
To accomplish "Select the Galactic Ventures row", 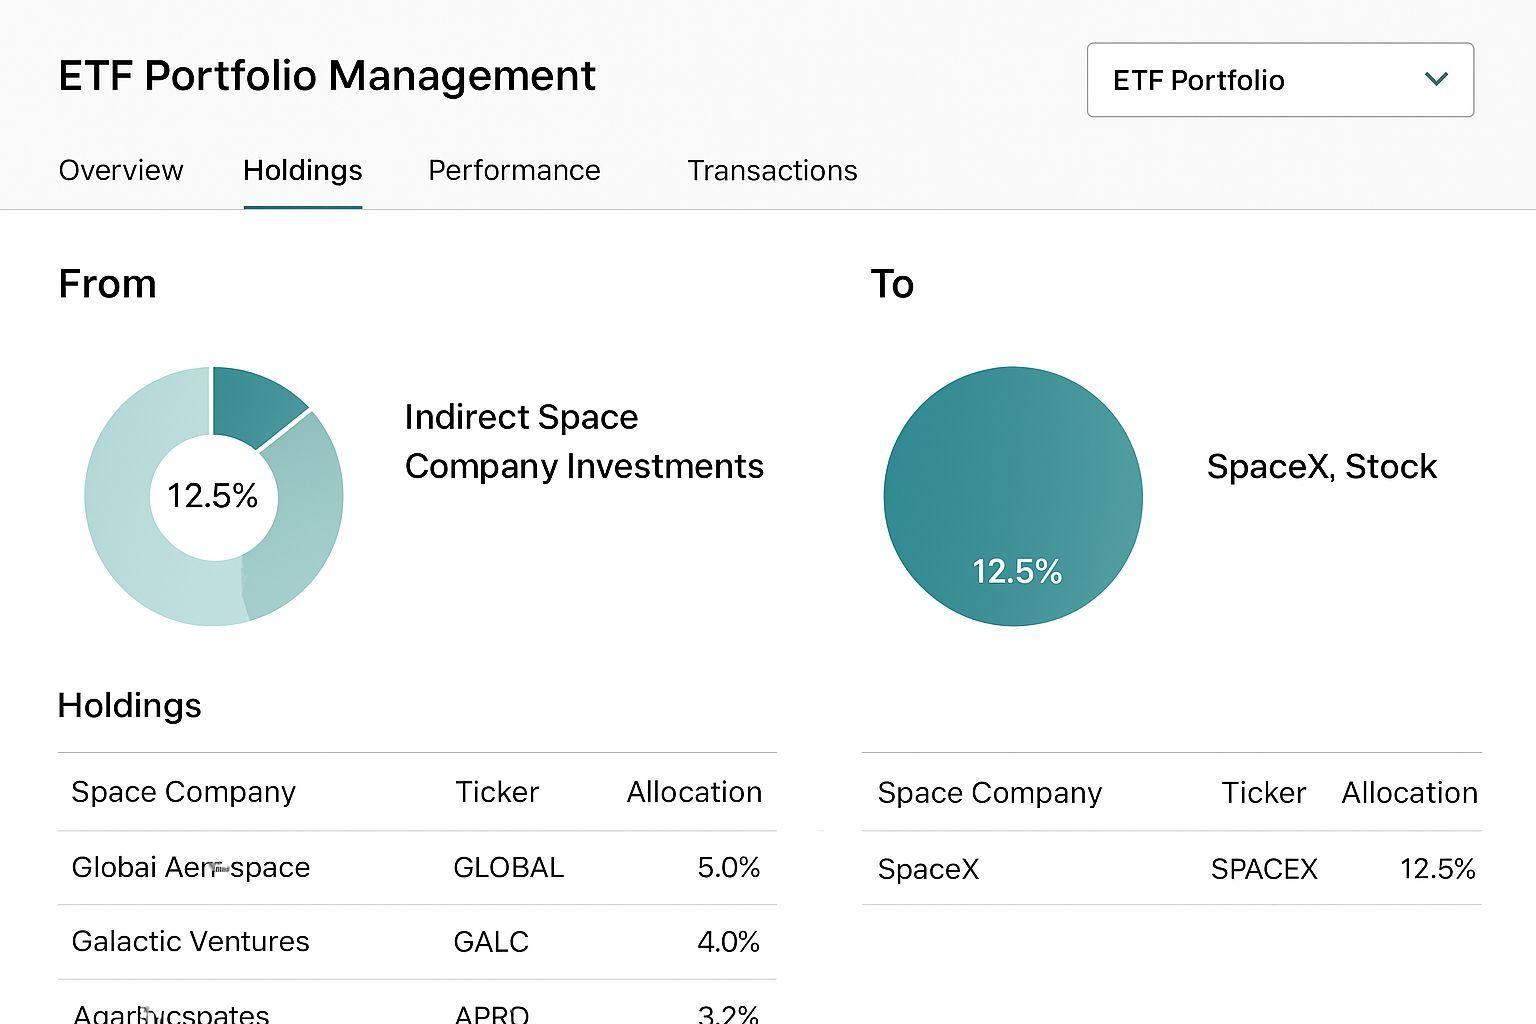I will 190,941.
